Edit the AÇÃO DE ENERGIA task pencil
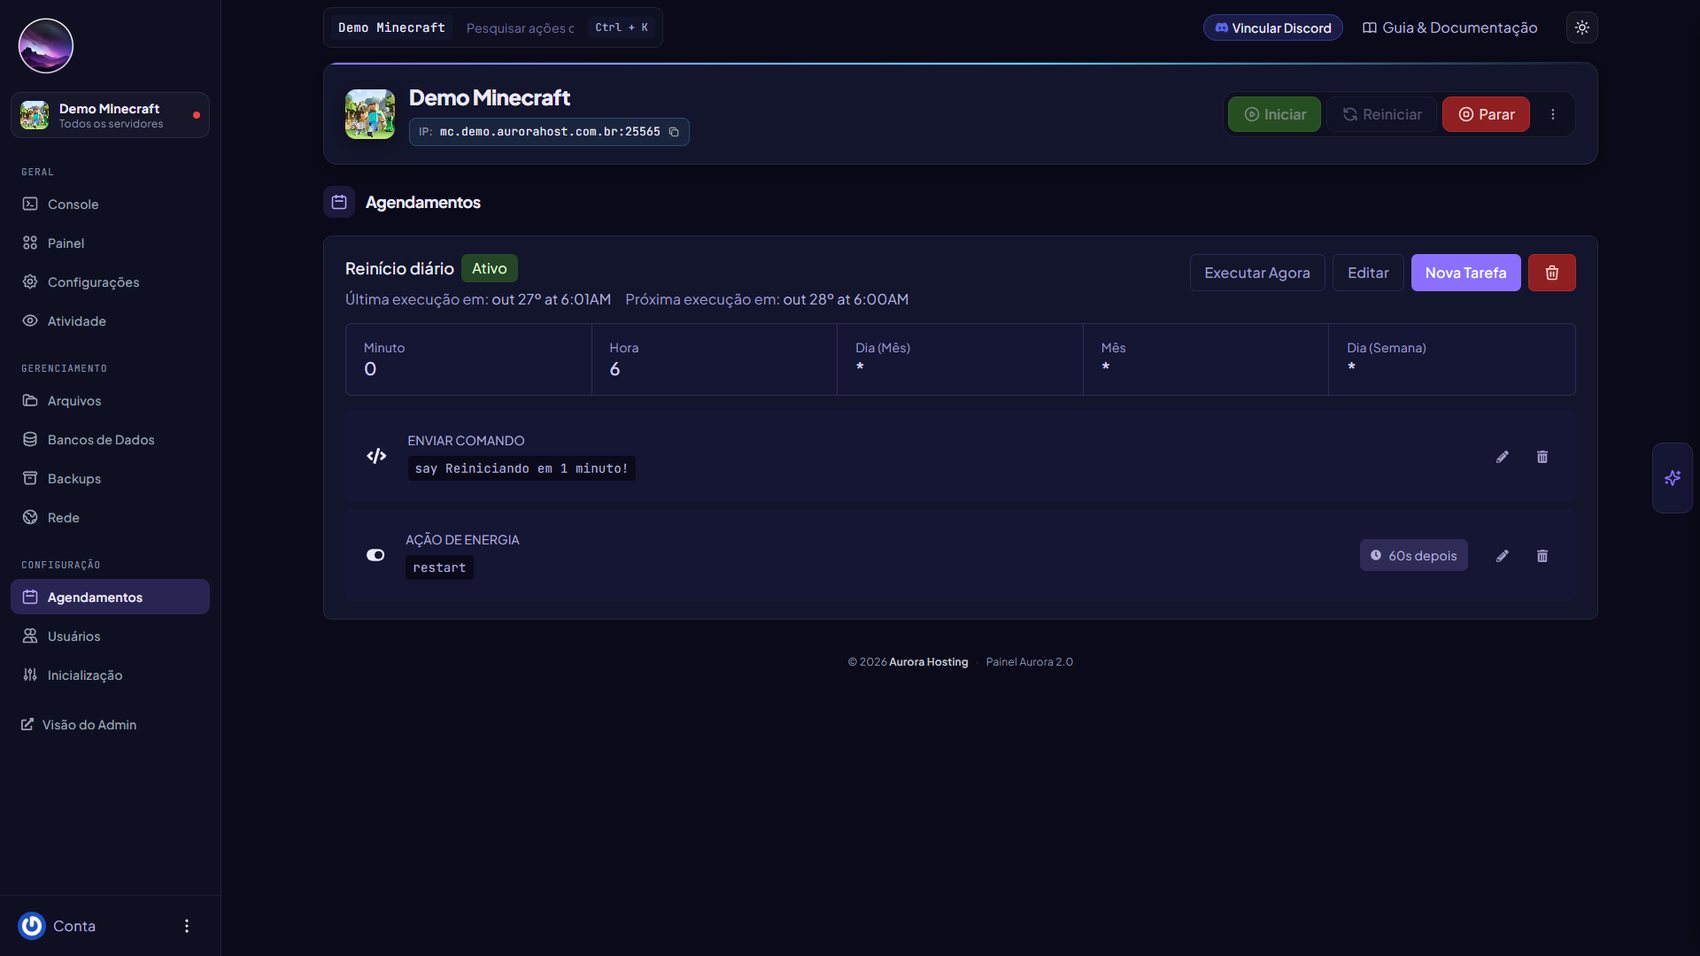The image size is (1700, 956). pyautogui.click(x=1502, y=556)
